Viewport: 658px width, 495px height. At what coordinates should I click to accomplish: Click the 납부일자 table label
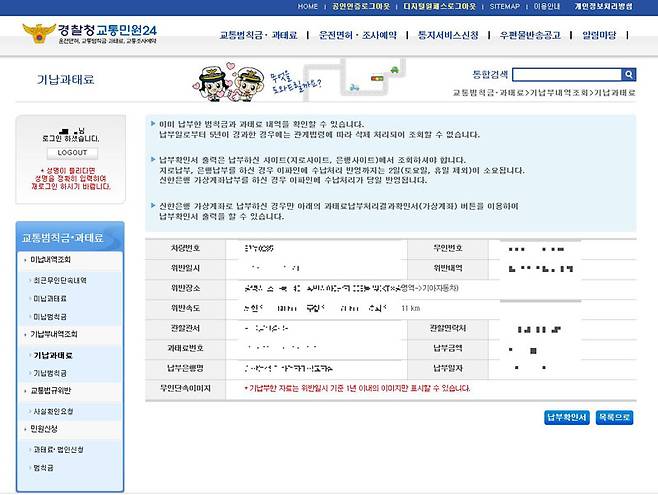coord(448,368)
